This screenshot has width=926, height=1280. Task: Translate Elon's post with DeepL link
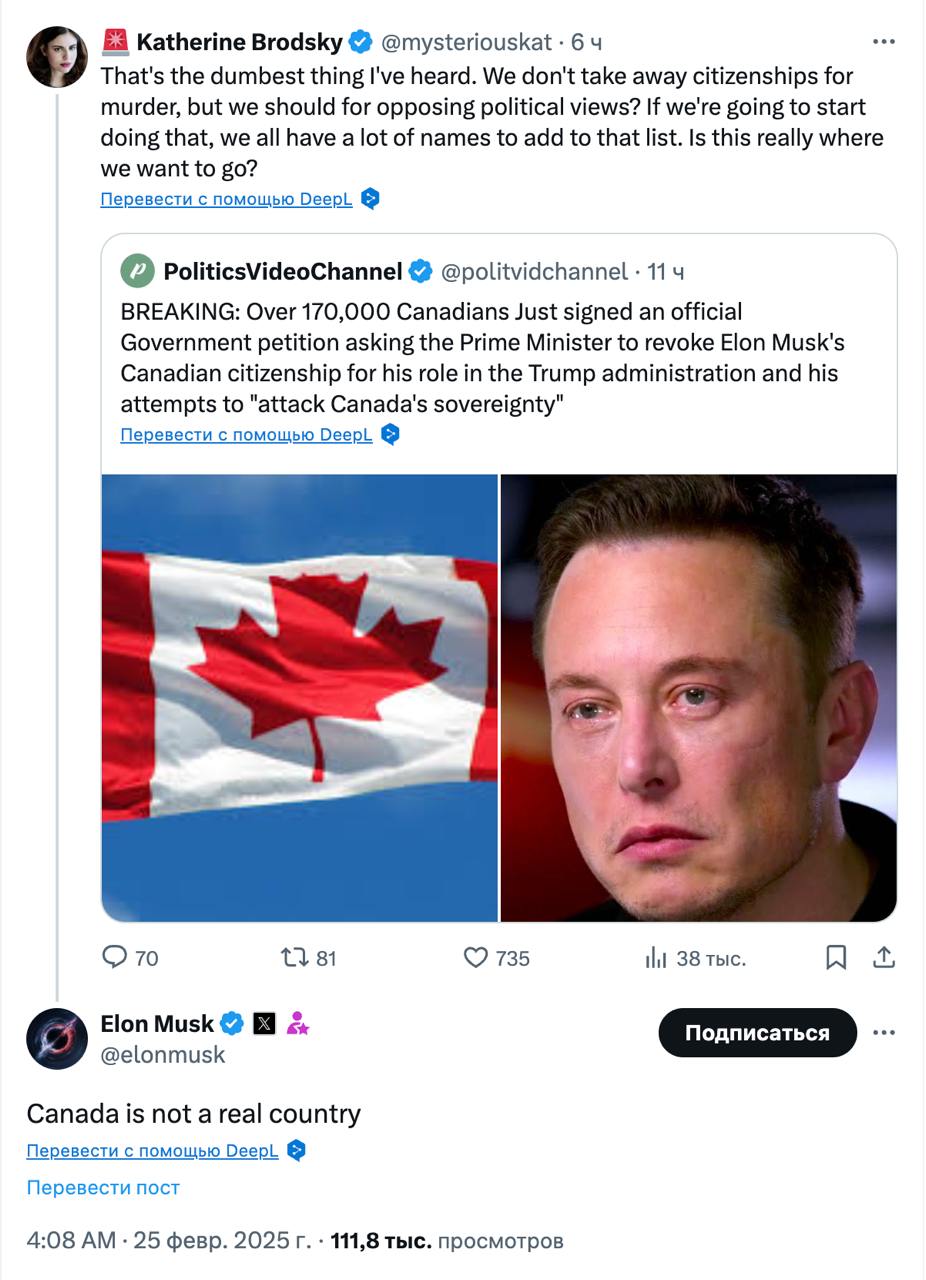point(152,1150)
